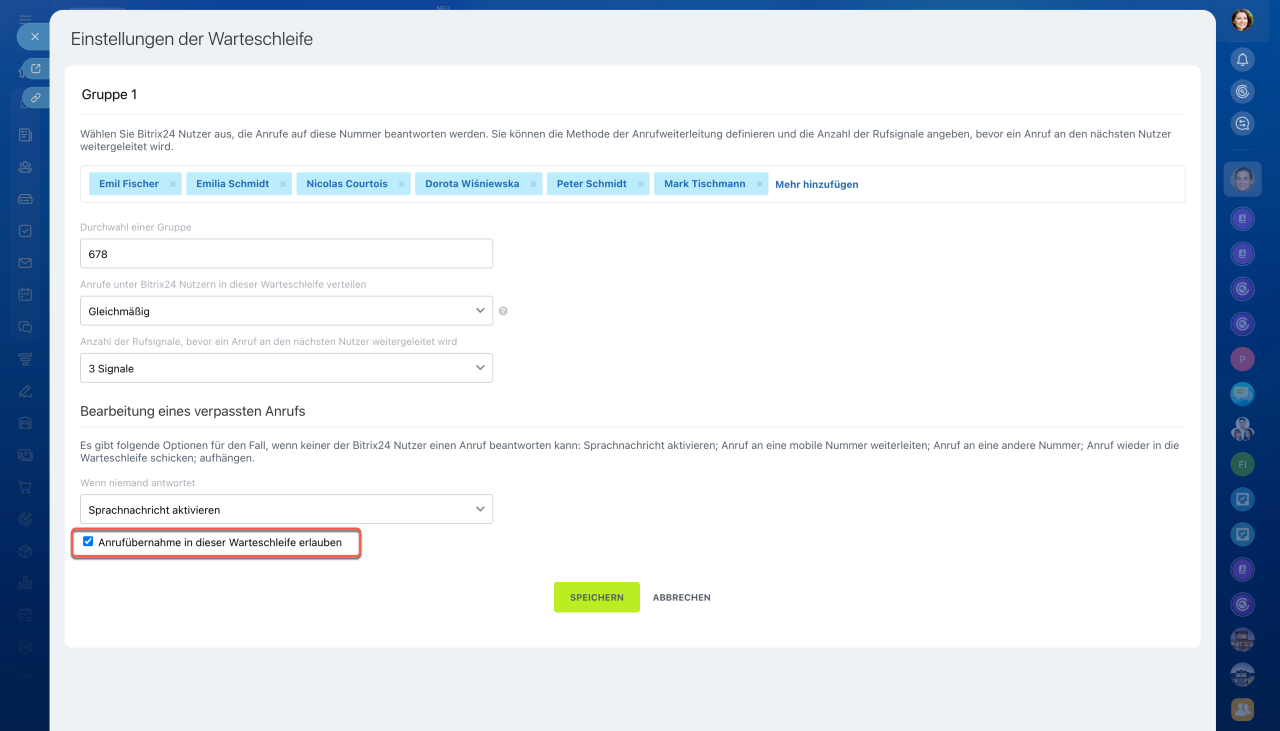Viewport: 1280px width, 731px height.
Task: Click the Abbrechen link
Action: coord(682,597)
